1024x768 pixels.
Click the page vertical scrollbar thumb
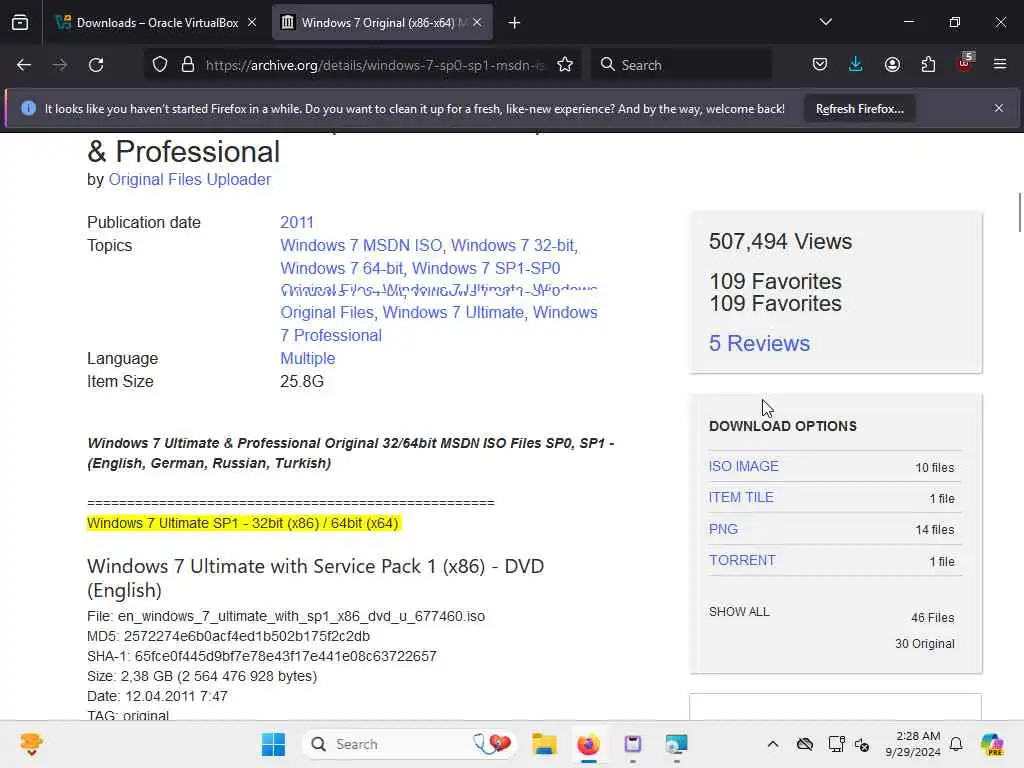[x=1019, y=212]
